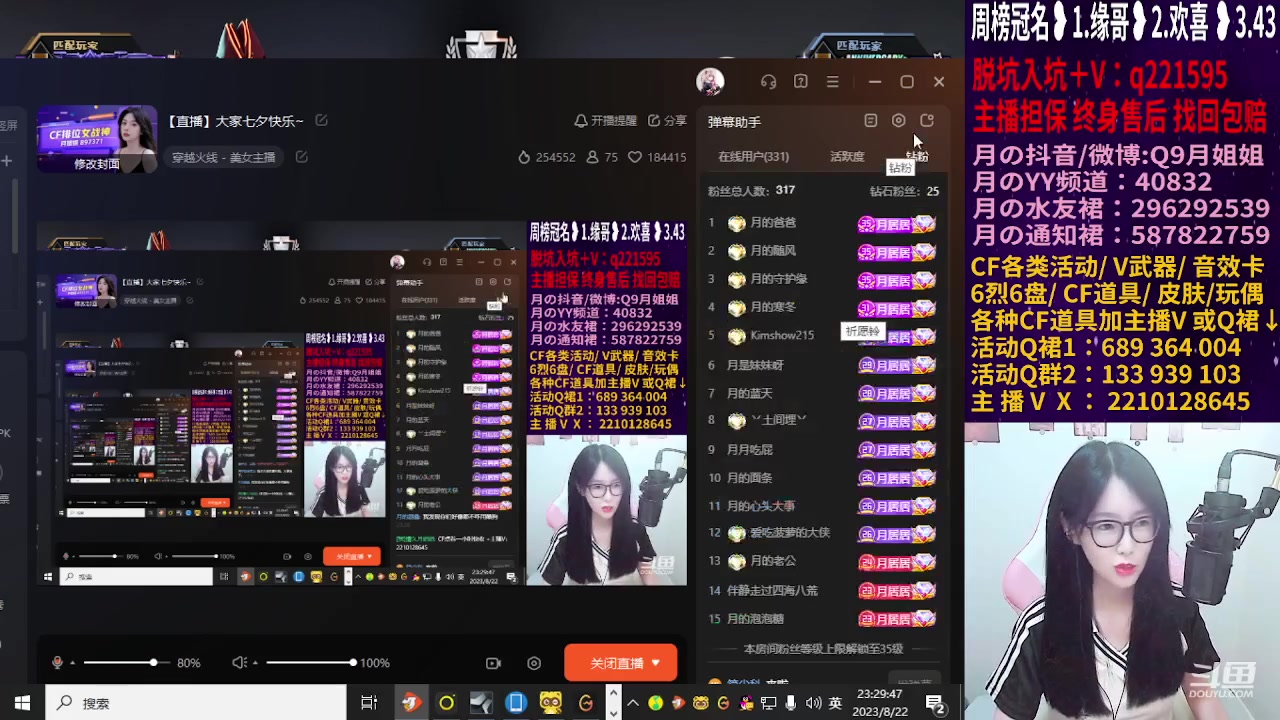
Task: Open the danmaku list note icon
Action: point(870,120)
